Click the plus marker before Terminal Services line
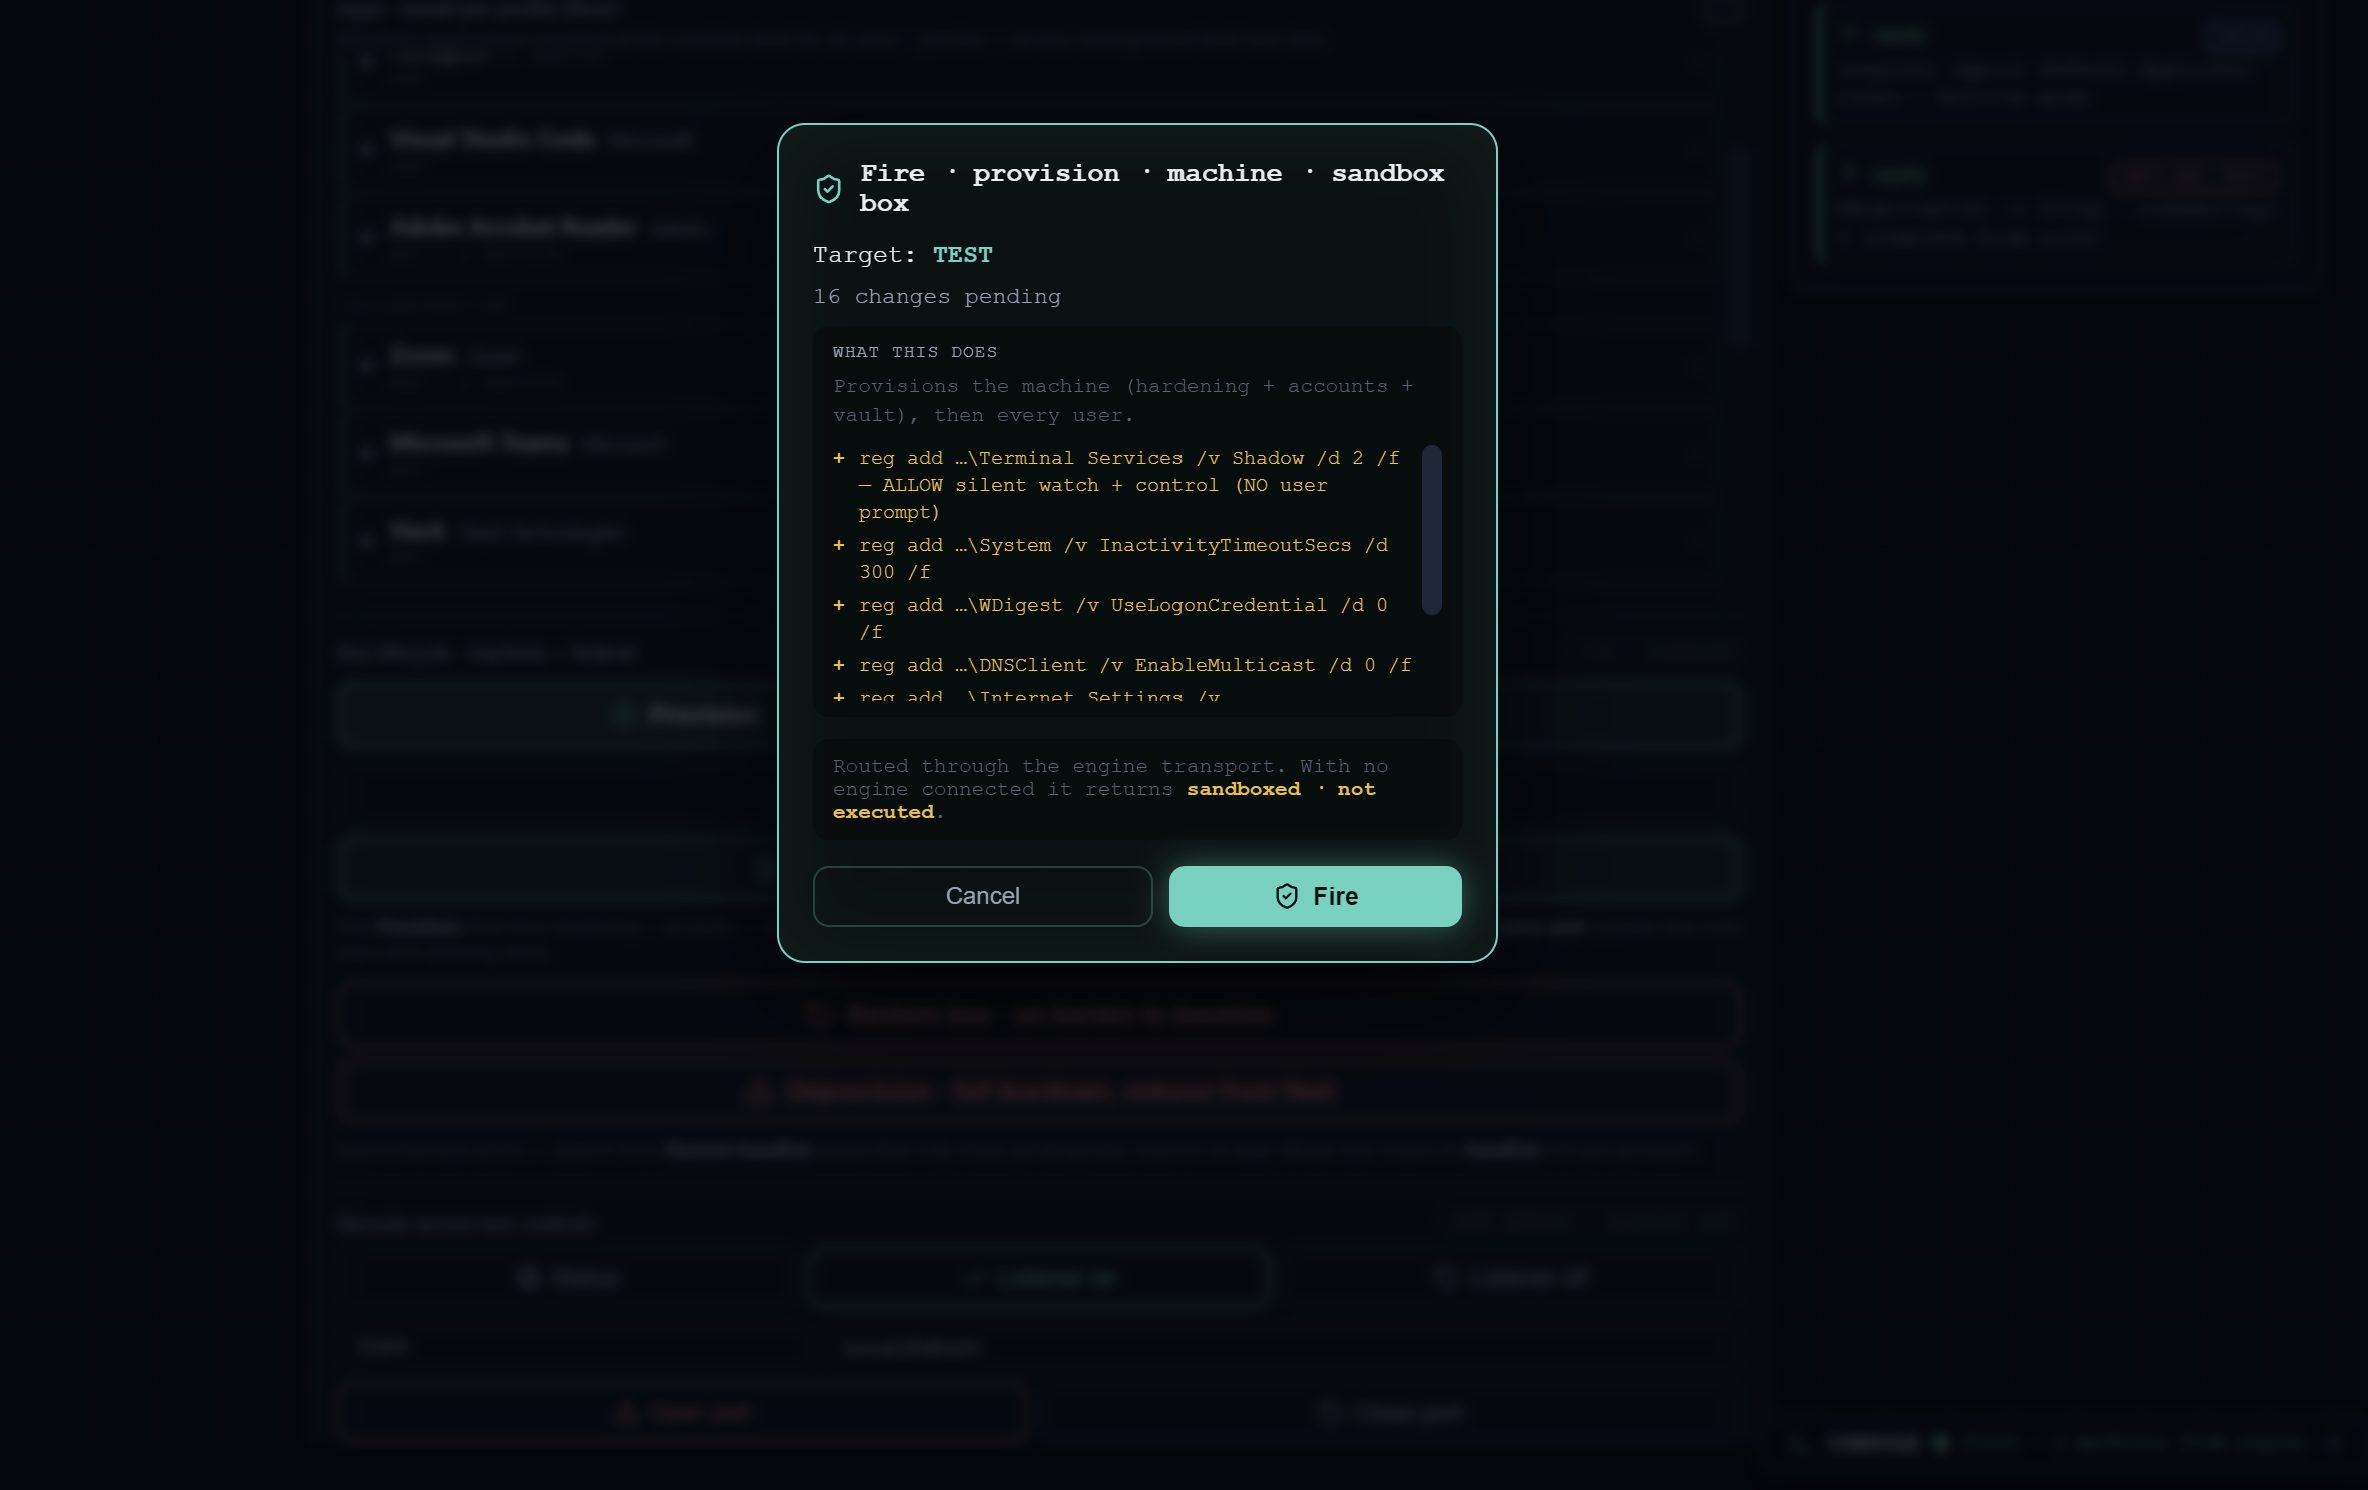The image size is (2368, 1490). click(x=839, y=458)
